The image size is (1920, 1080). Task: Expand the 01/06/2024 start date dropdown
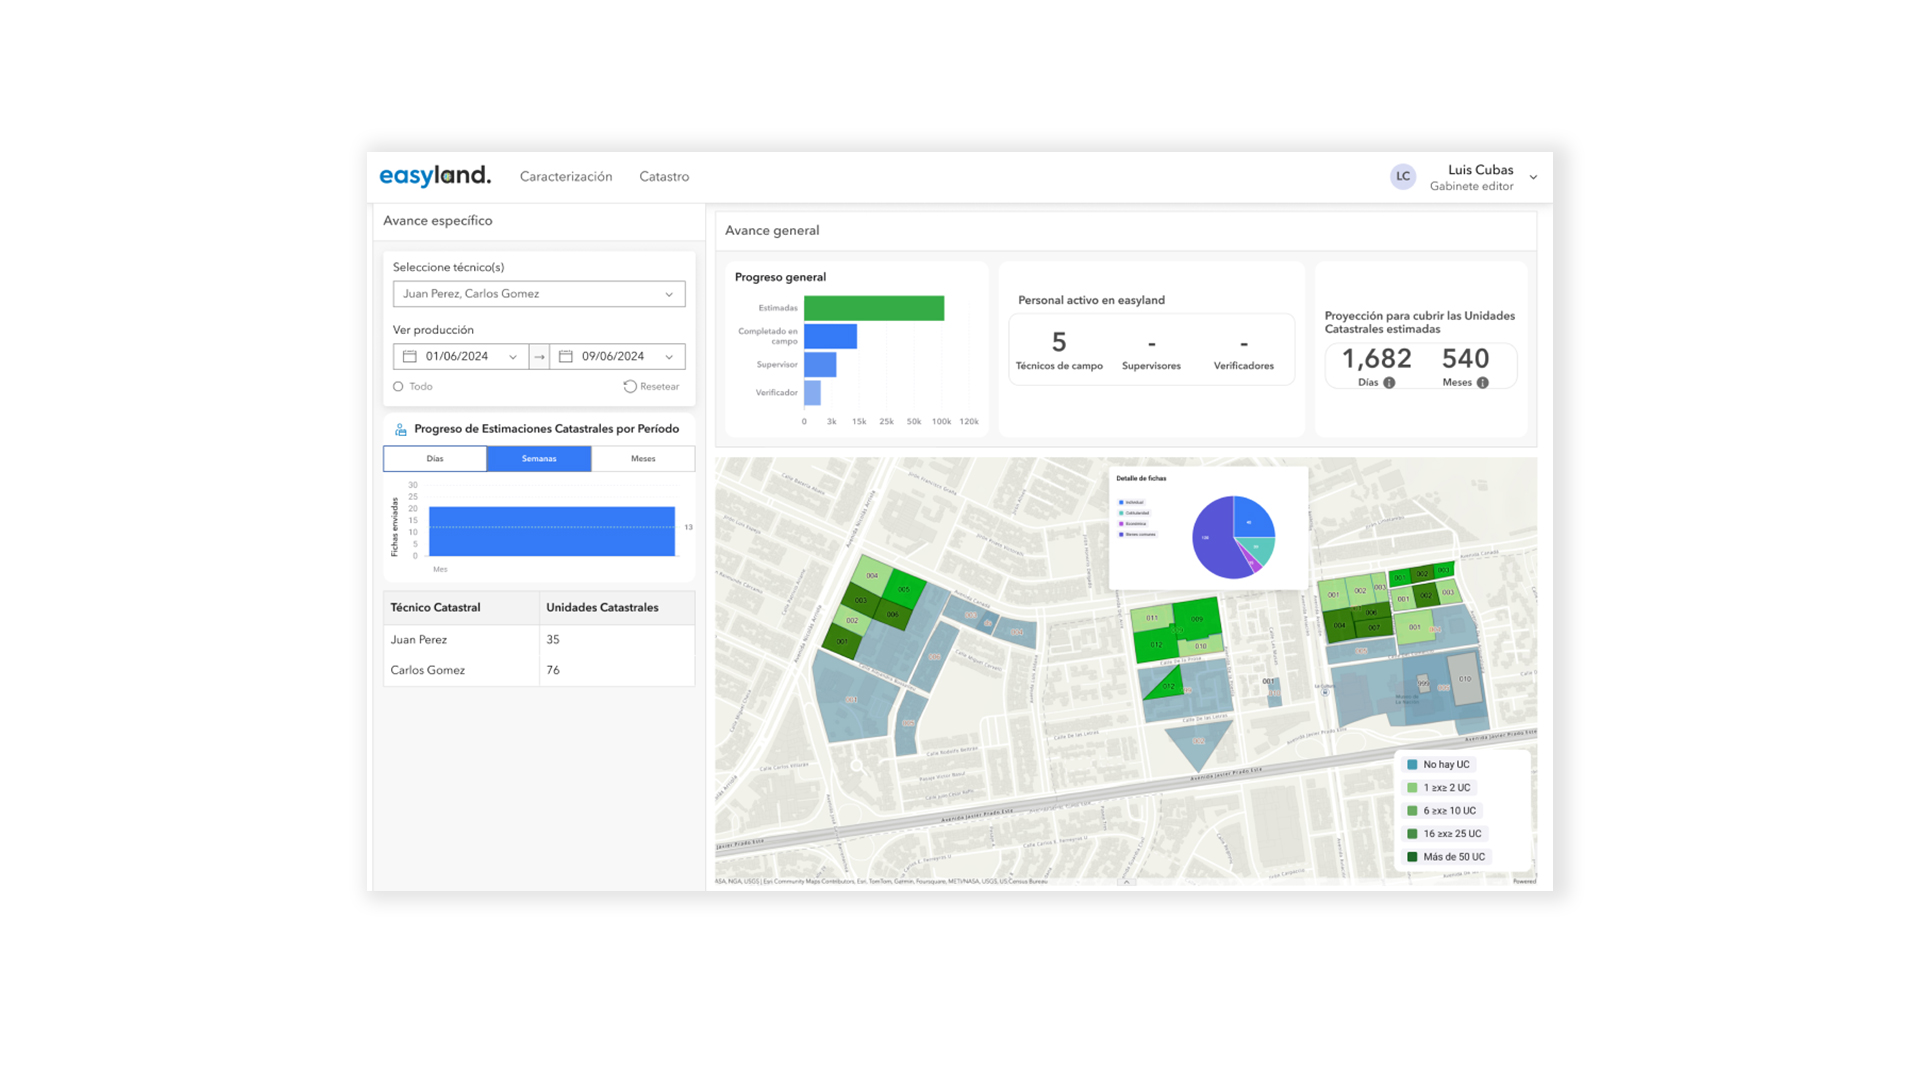tap(513, 357)
